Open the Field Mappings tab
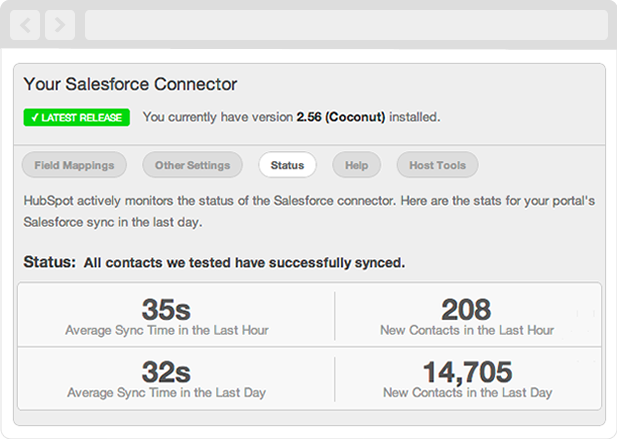This screenshot has width=617, height=439. 74,165
